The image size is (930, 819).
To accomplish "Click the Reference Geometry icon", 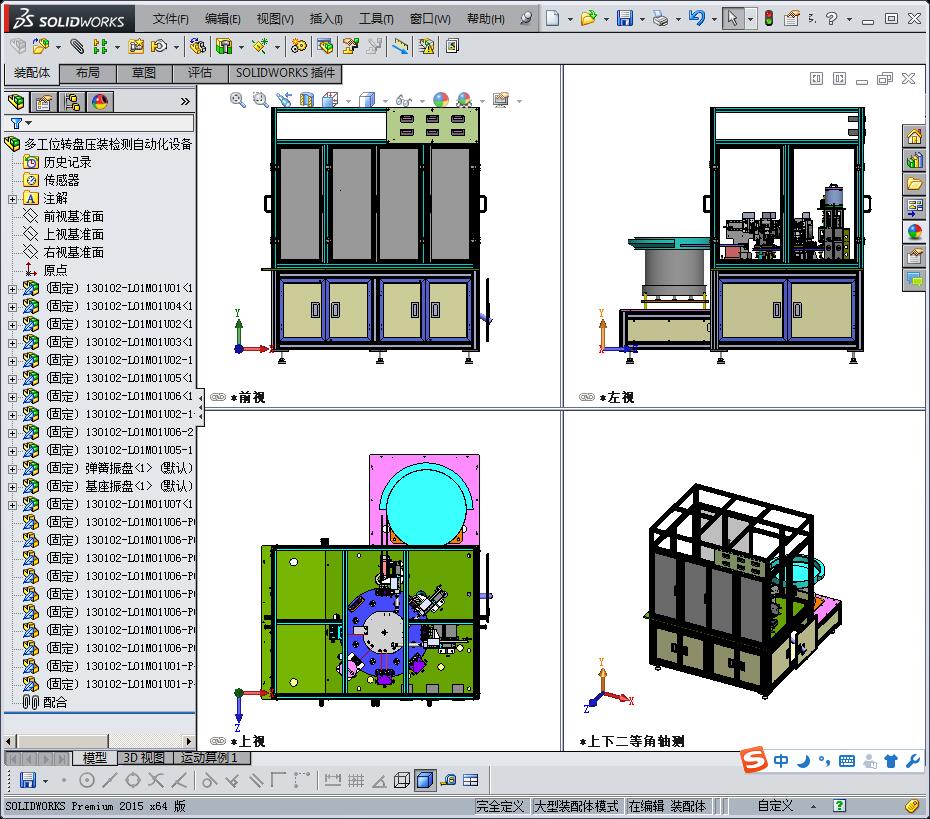I will pos(260,46).
